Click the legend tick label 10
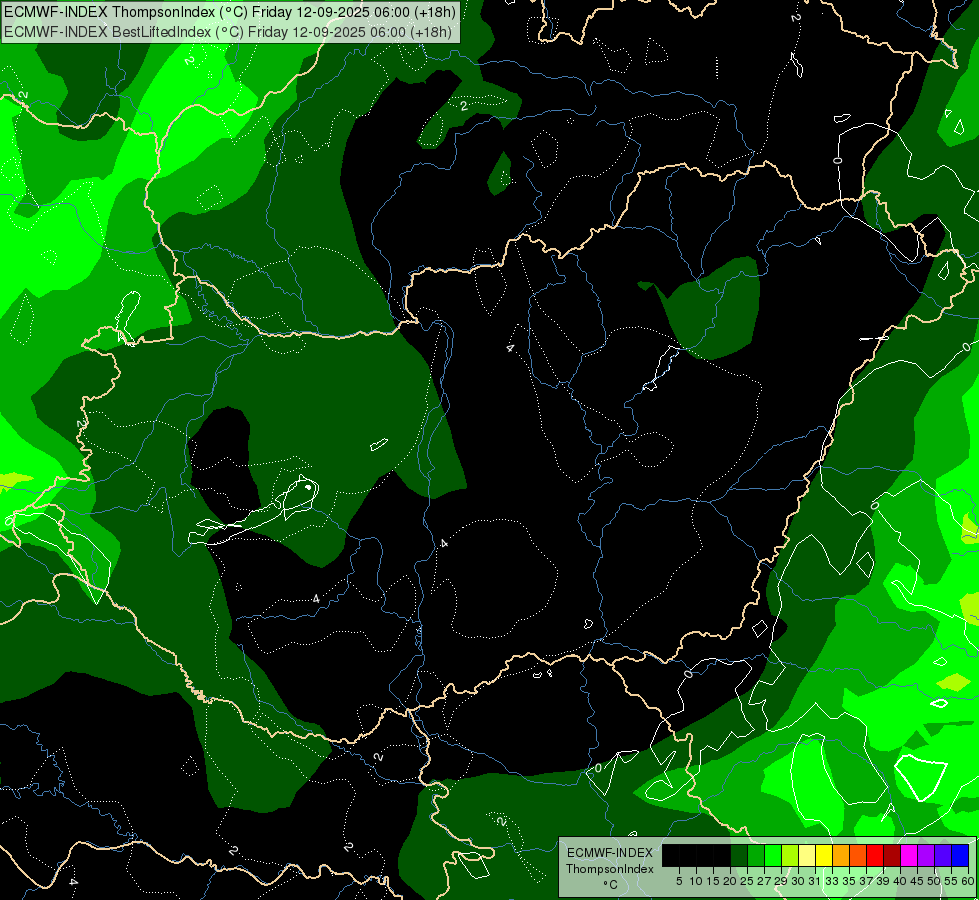Image resolution: width=979 pixels, height=900 pixels. (696, 881)
